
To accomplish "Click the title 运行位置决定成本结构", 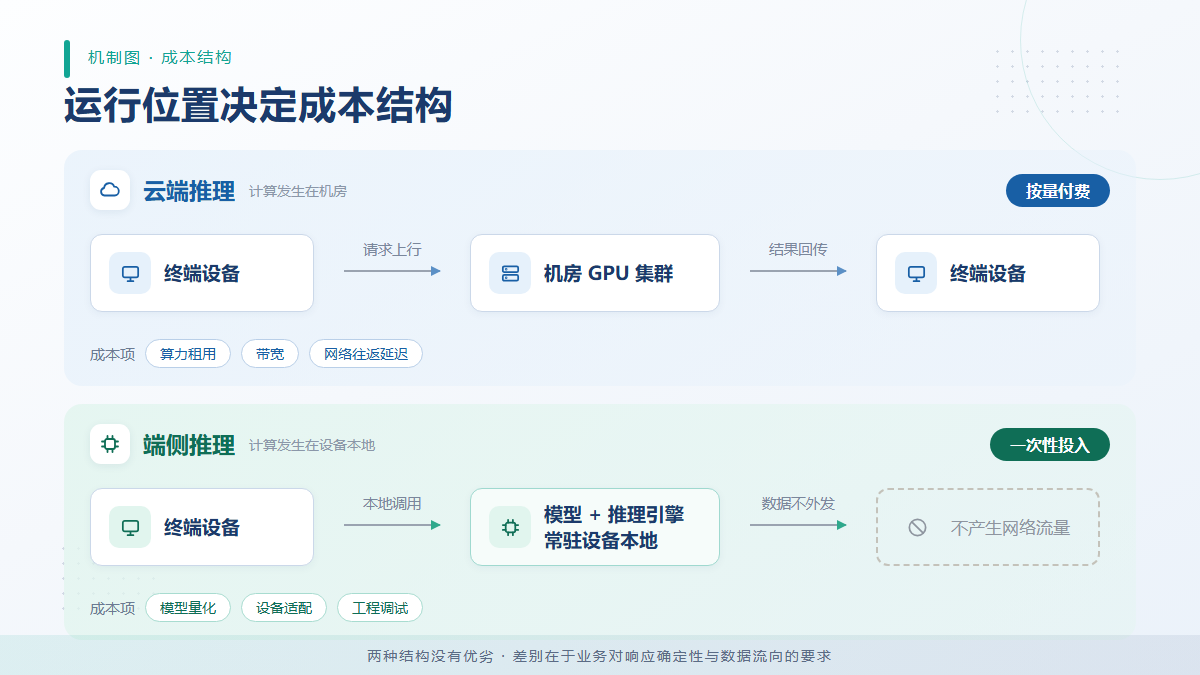I will [258, 106].
